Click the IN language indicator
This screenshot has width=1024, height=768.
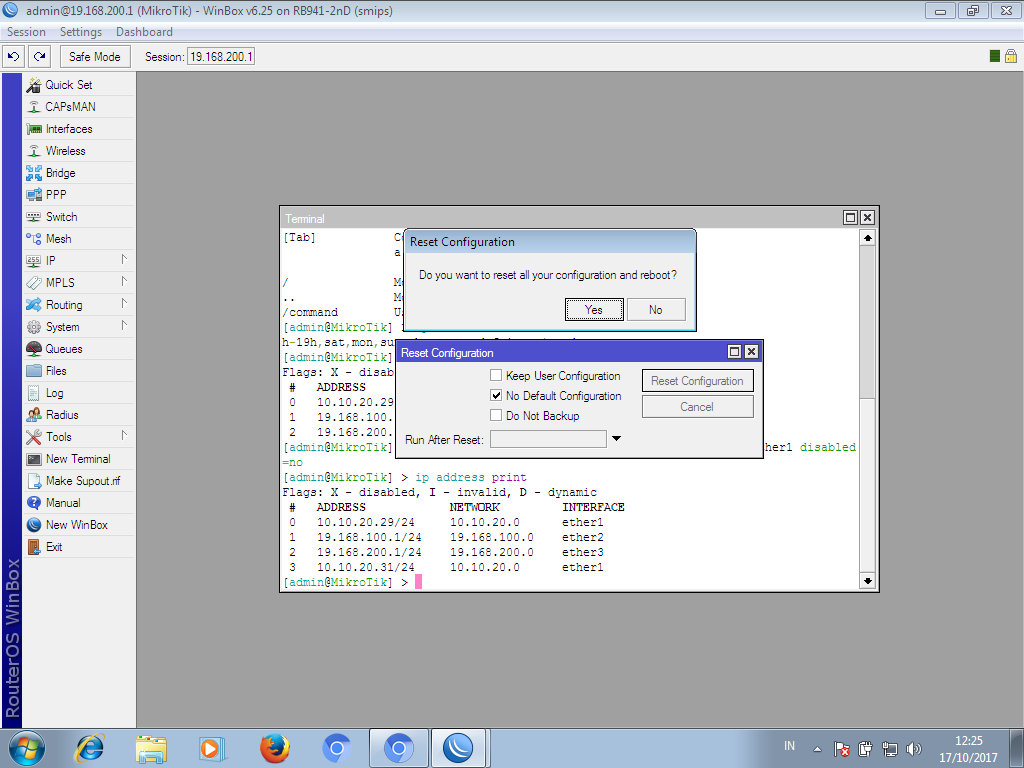coord(790,746)
